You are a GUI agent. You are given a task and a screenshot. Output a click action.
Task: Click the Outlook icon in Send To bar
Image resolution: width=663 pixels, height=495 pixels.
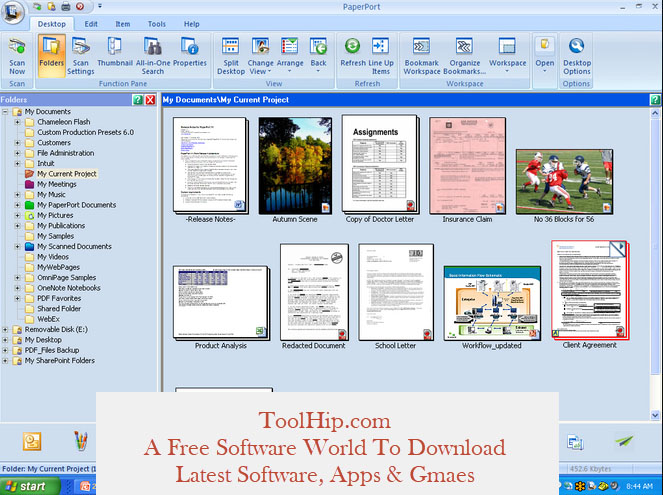[32, 441]
